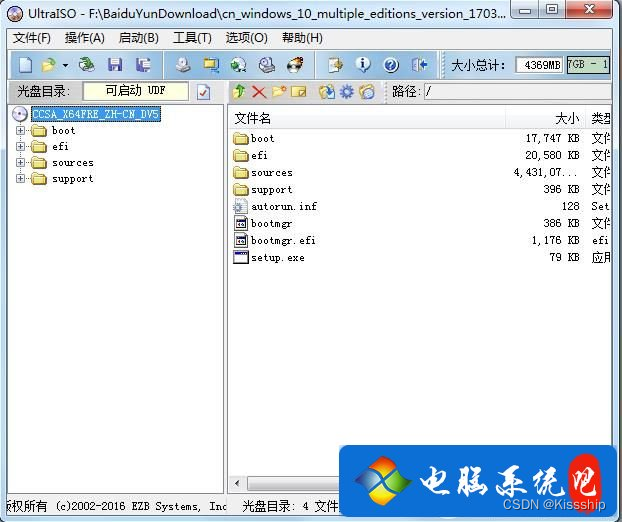
Task: Click the Rename folder label icon
Action: [x=299, y=92]
